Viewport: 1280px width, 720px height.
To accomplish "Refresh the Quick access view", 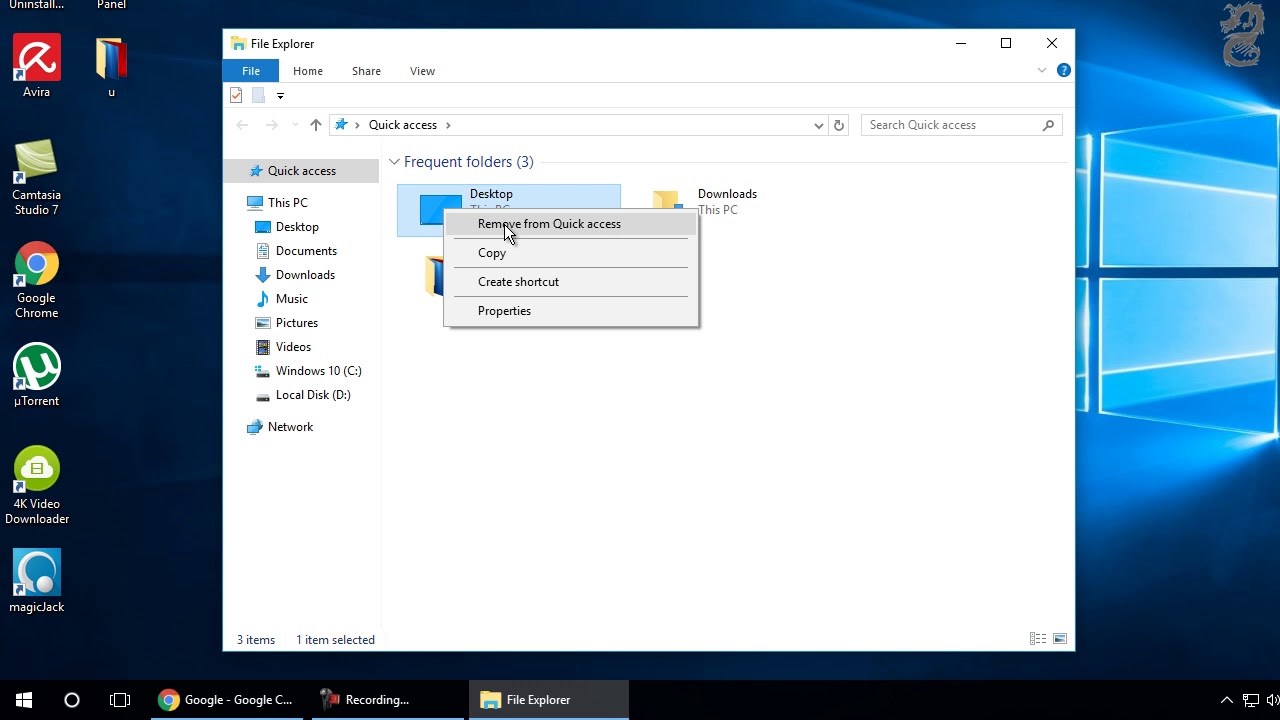I will (x=839, y=125).
